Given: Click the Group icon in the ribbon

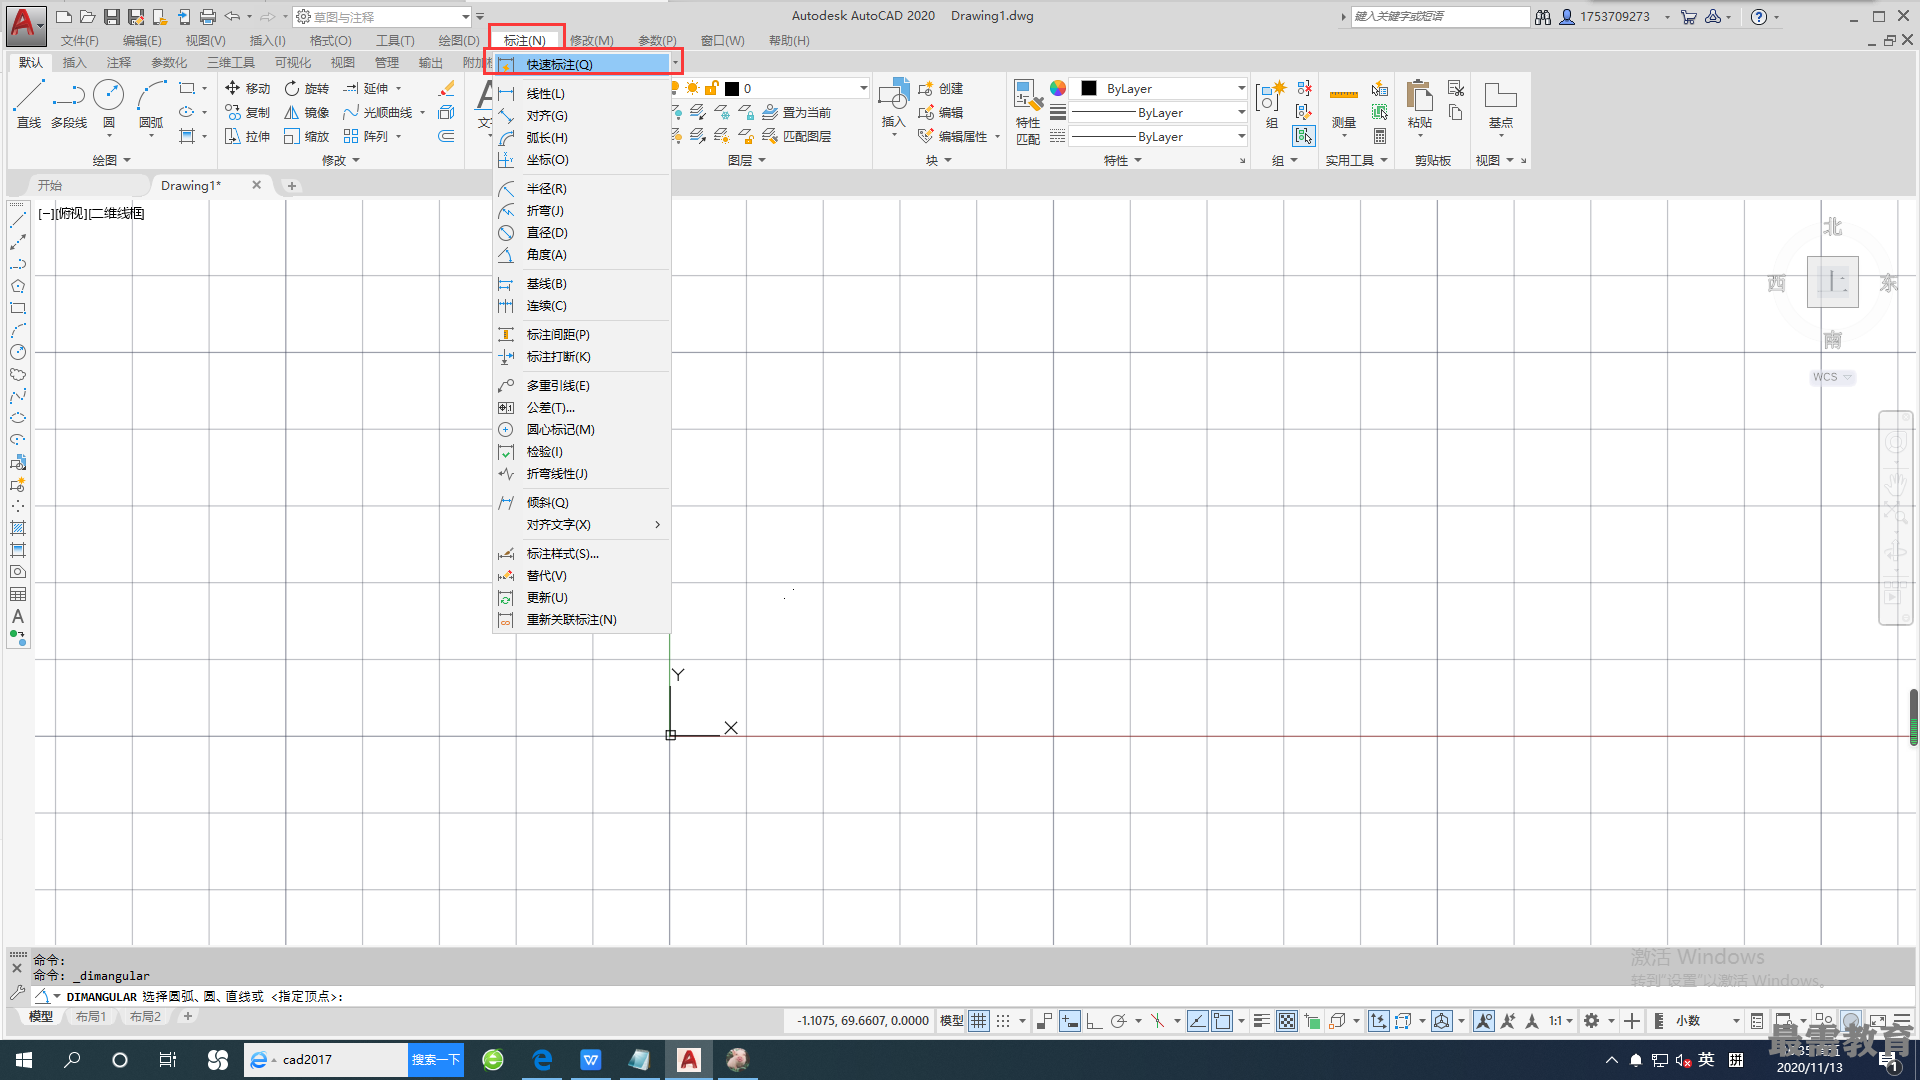Looking at the screenshot, I should click(1270, 105).
